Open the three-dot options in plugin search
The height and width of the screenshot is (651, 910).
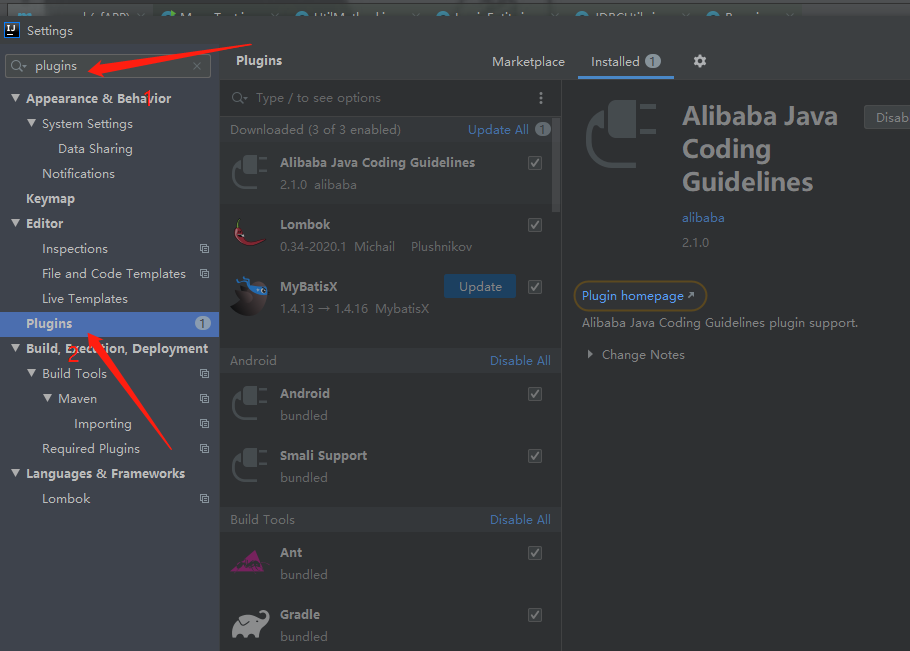pos(541,97)
